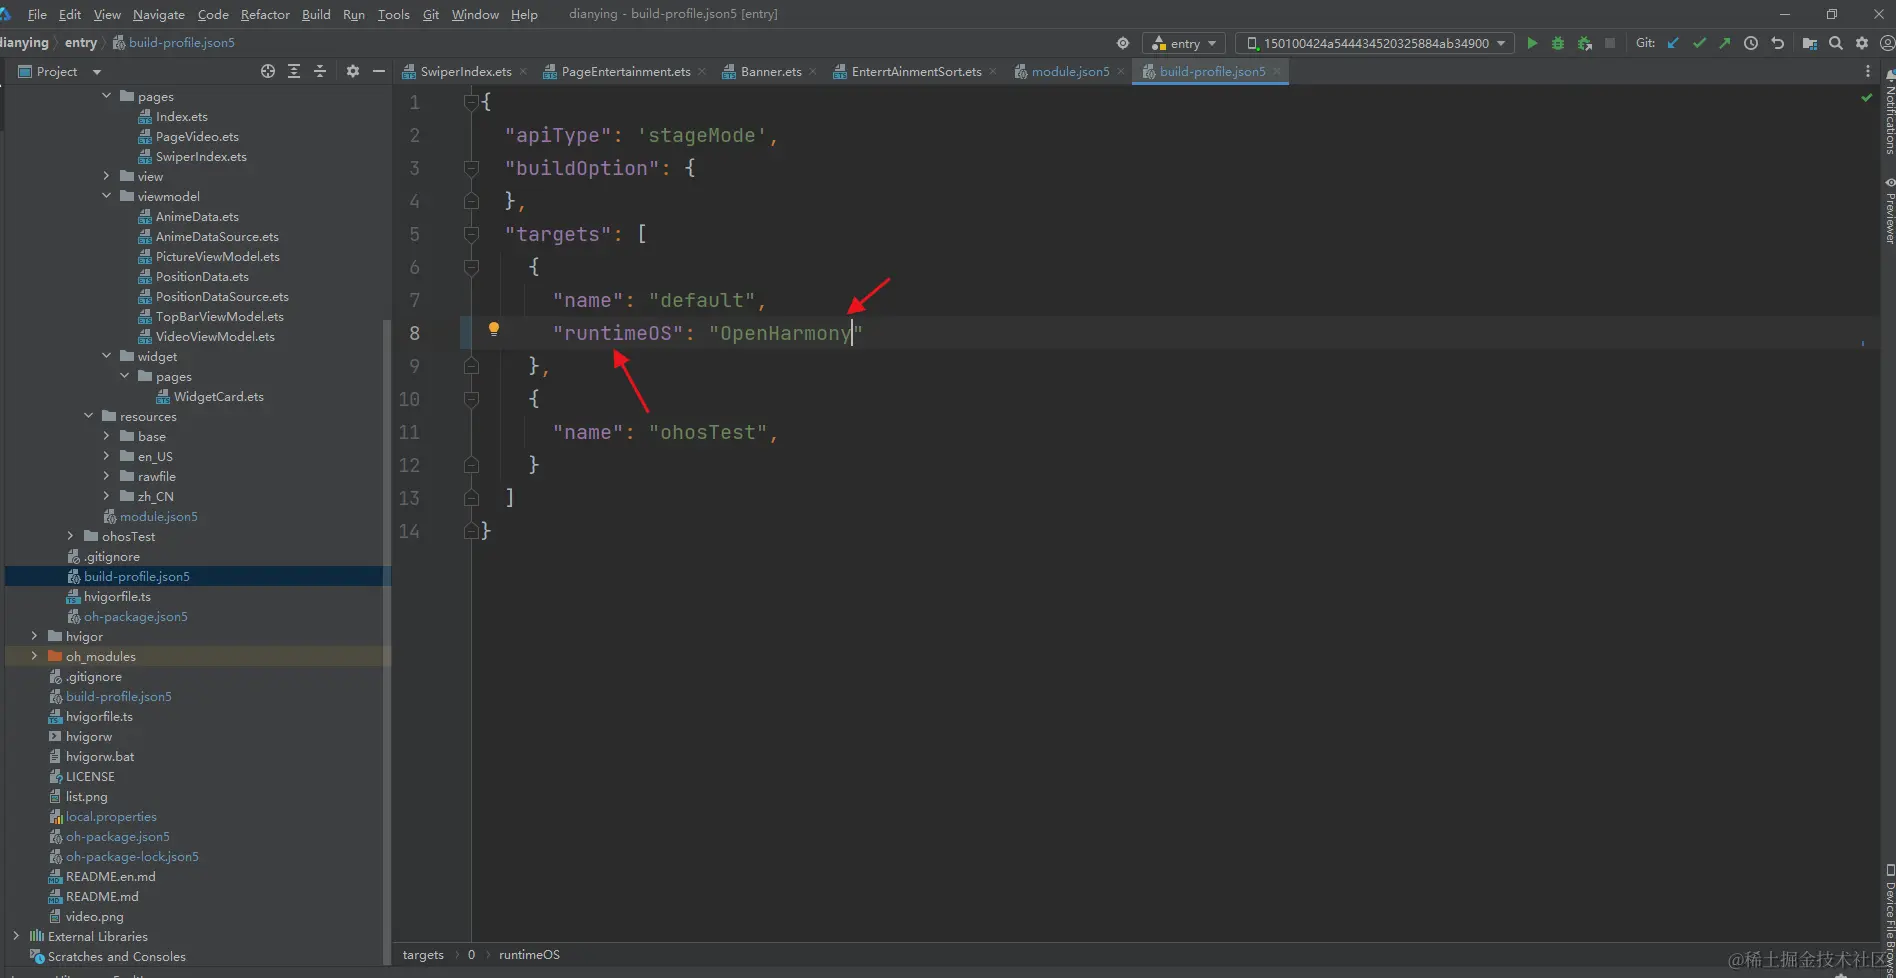Viewport: 1896px width, 978px height.
Task: Push commits with the green Git arrow
Action: click(x=1725, y=43)
